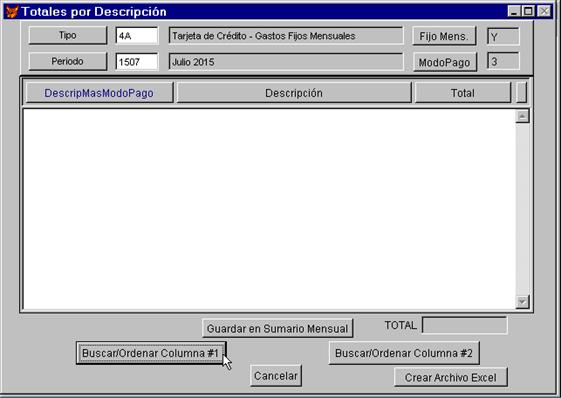Image resolution: width=561 pixels, height=398 pixels.
Task: Click the Total column header
Action: pyautogui.click(x=463, y=93)
